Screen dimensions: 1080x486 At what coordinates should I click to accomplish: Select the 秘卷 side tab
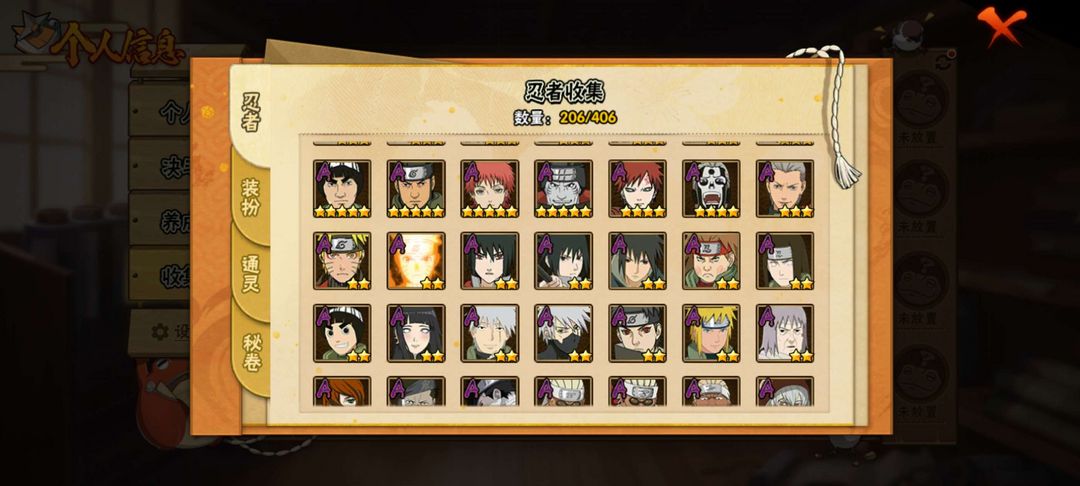251,352
